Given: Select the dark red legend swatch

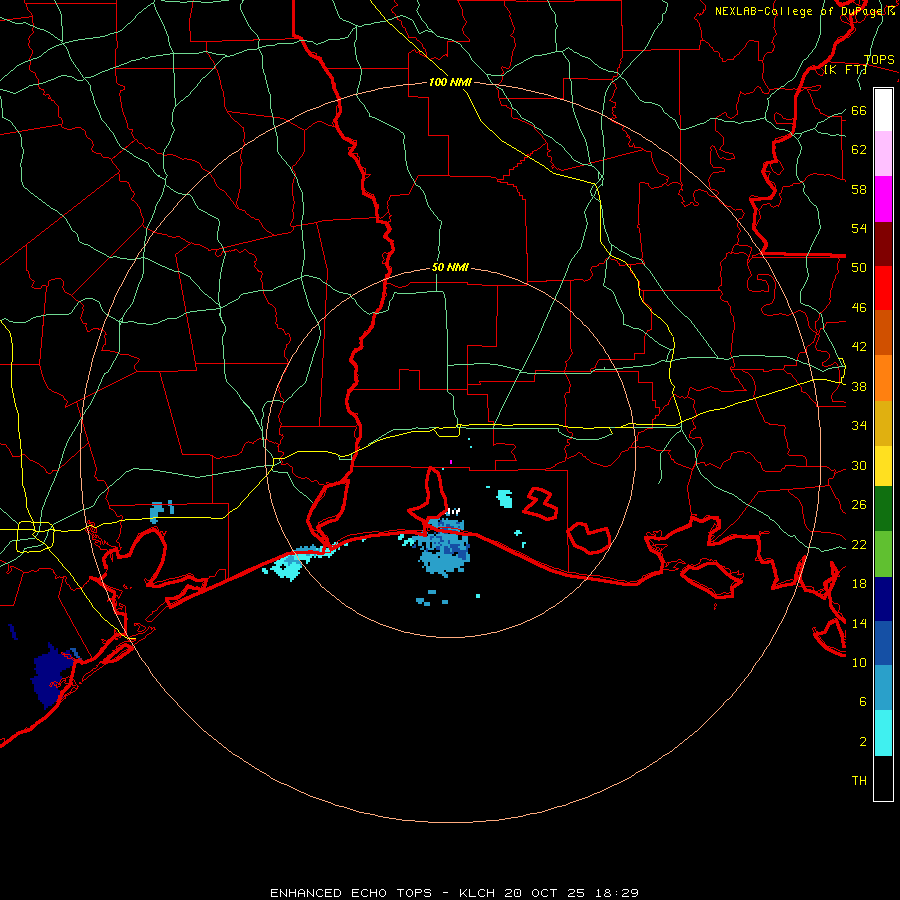Looking at the screenshot, I should click(x=883, y=244).
